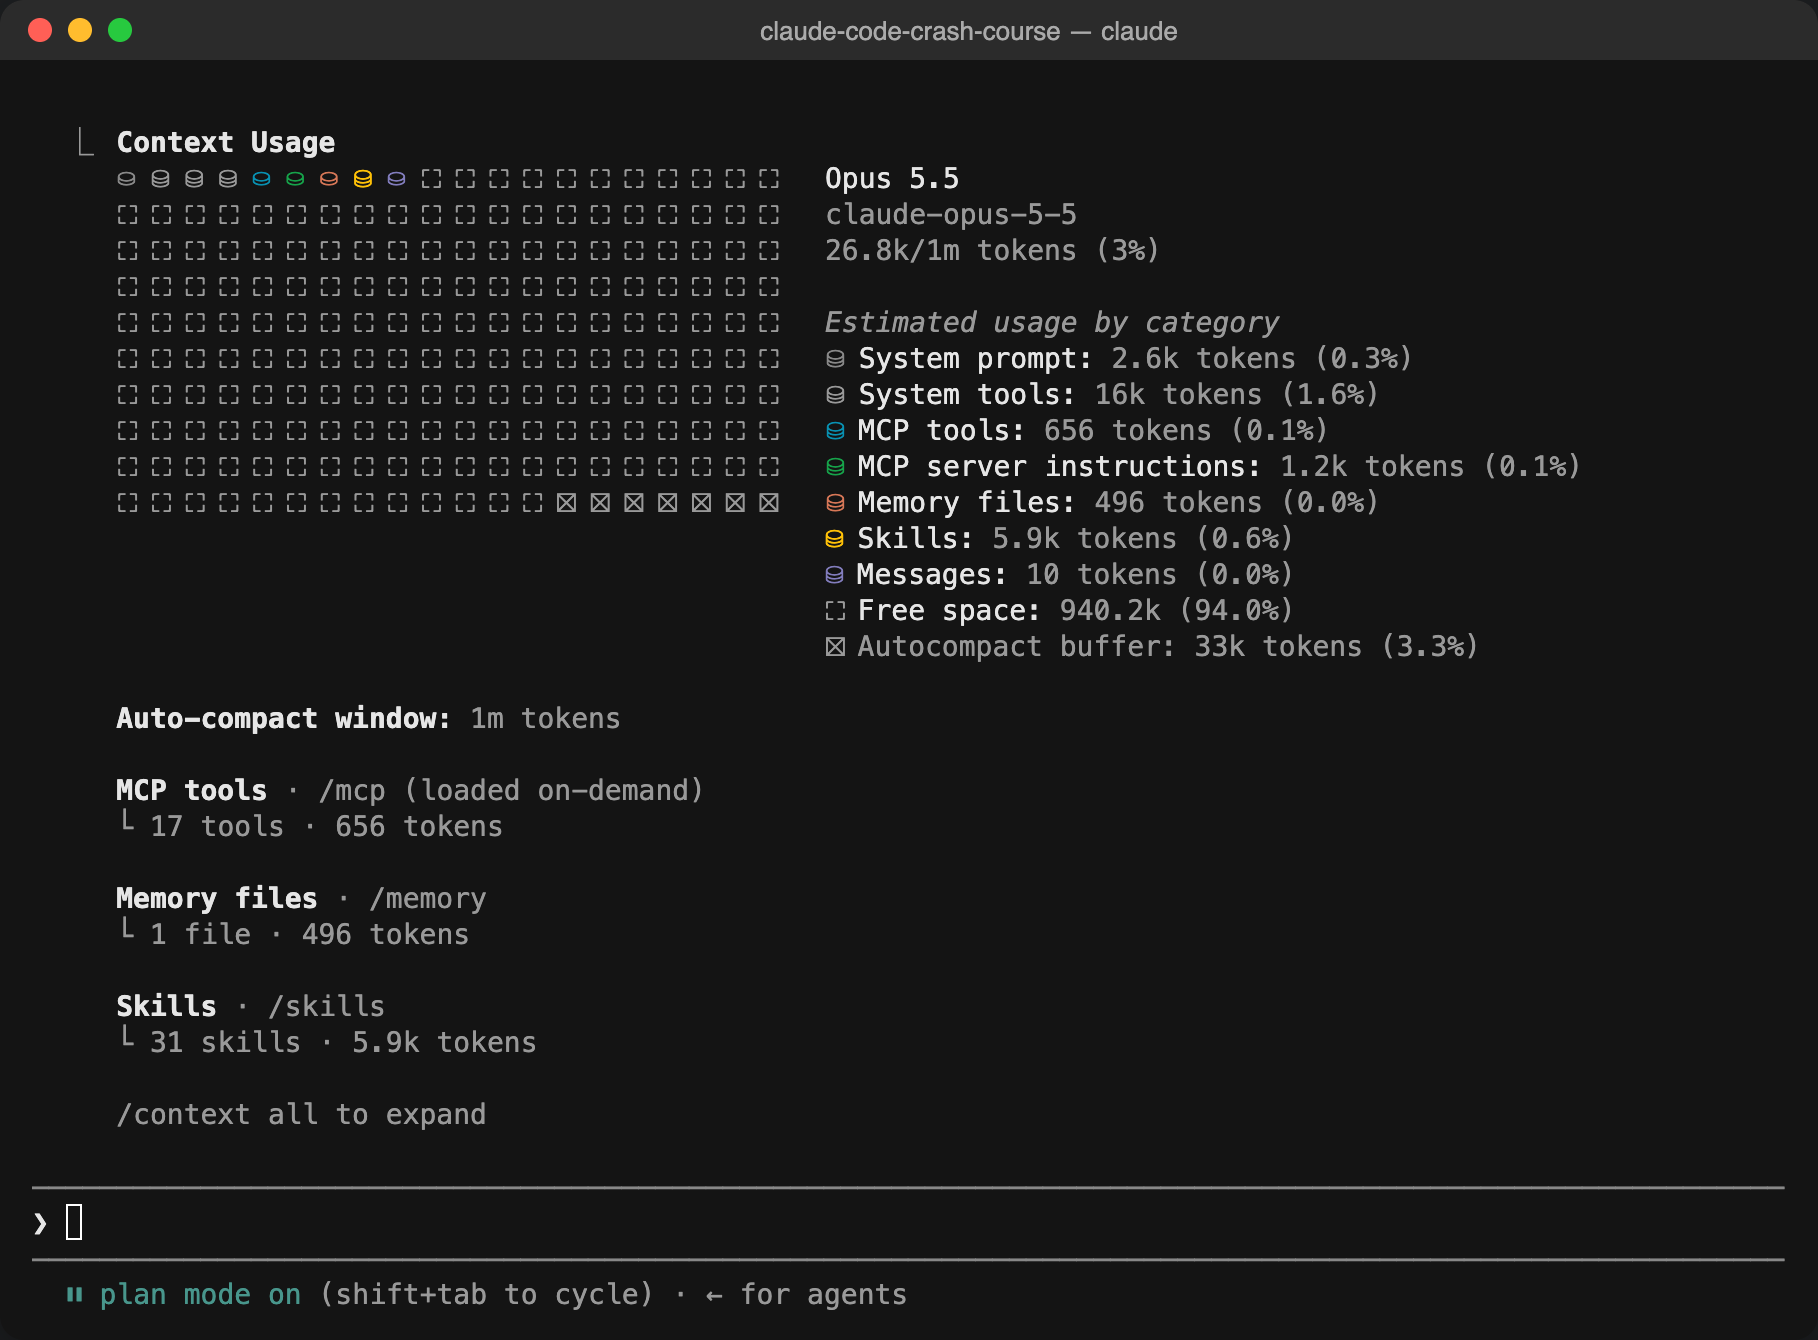The height and width of the screenshot is (1340, 1818).
Task: Click the System tools legend icon
Action: (835, 395)
